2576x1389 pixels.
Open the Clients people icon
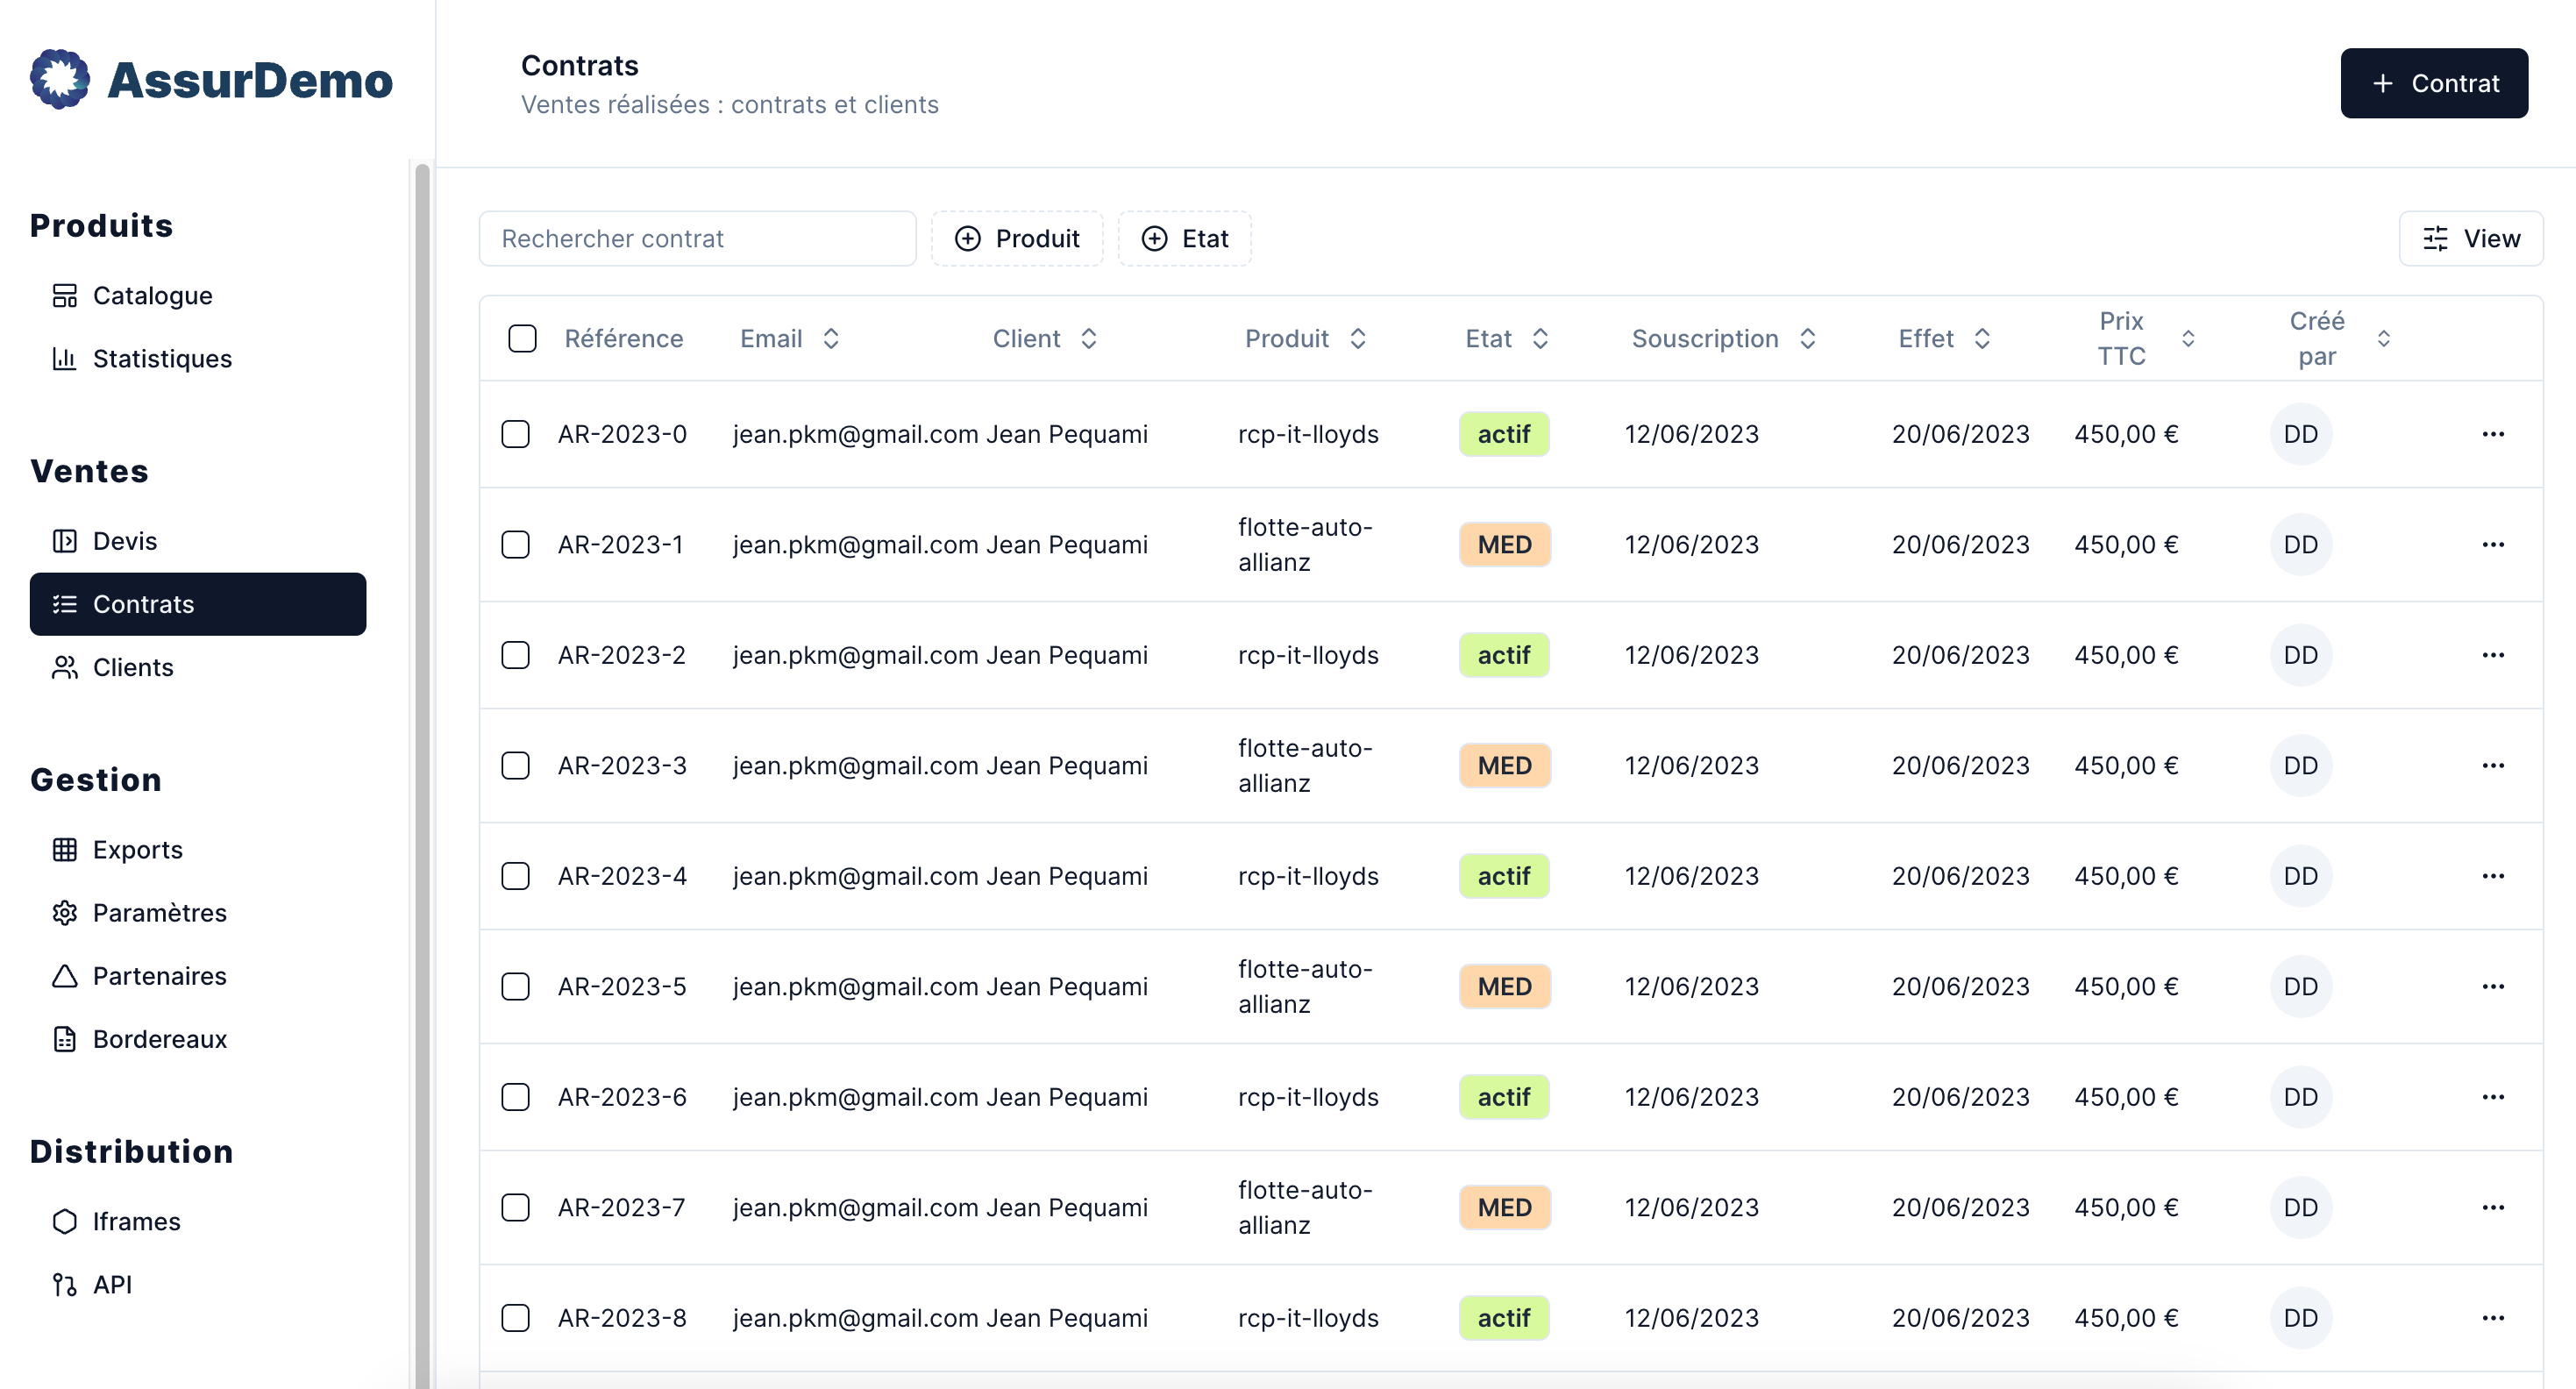65,667
